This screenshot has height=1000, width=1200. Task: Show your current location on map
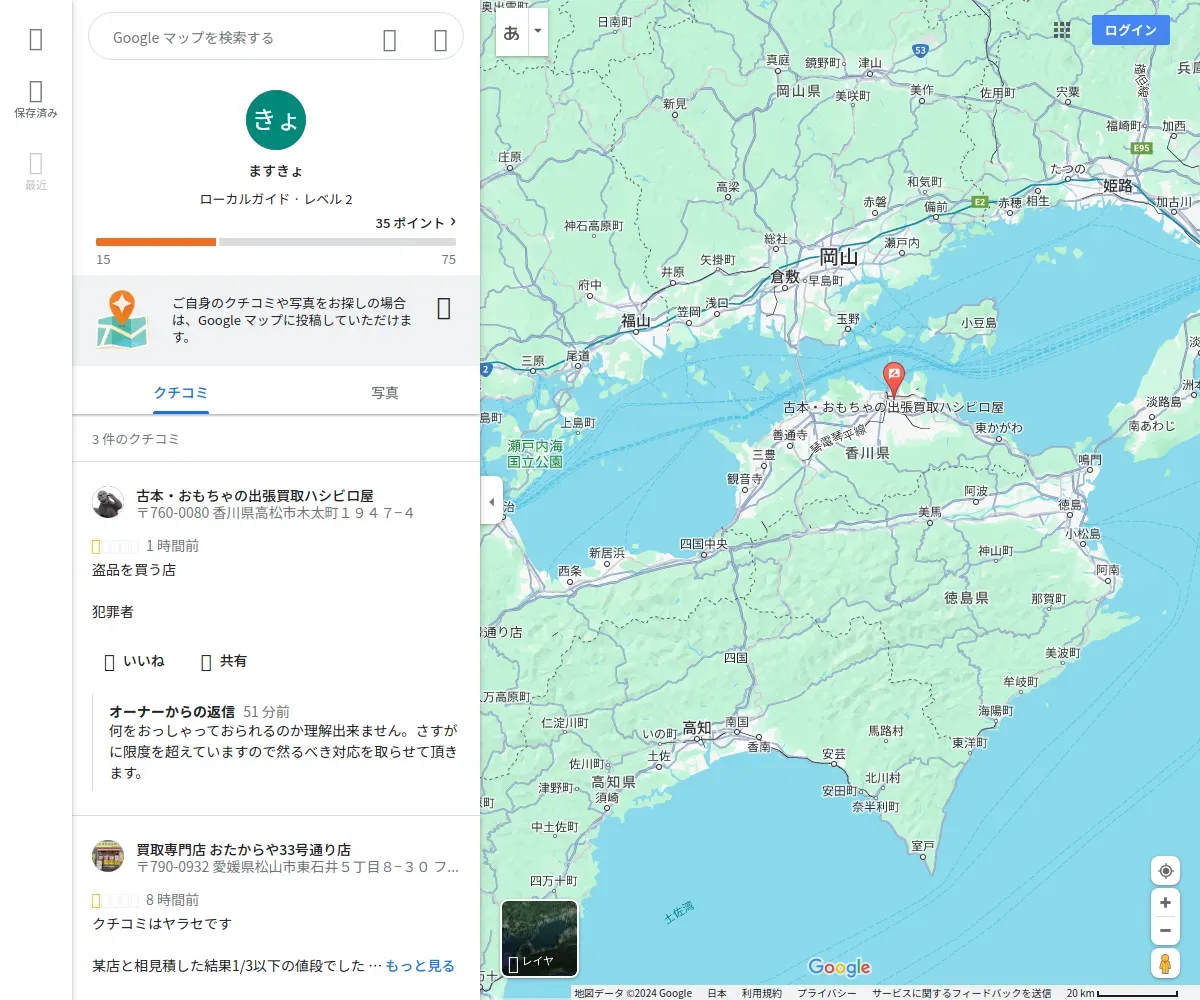pyautogui.click(x=1165, y=871)
